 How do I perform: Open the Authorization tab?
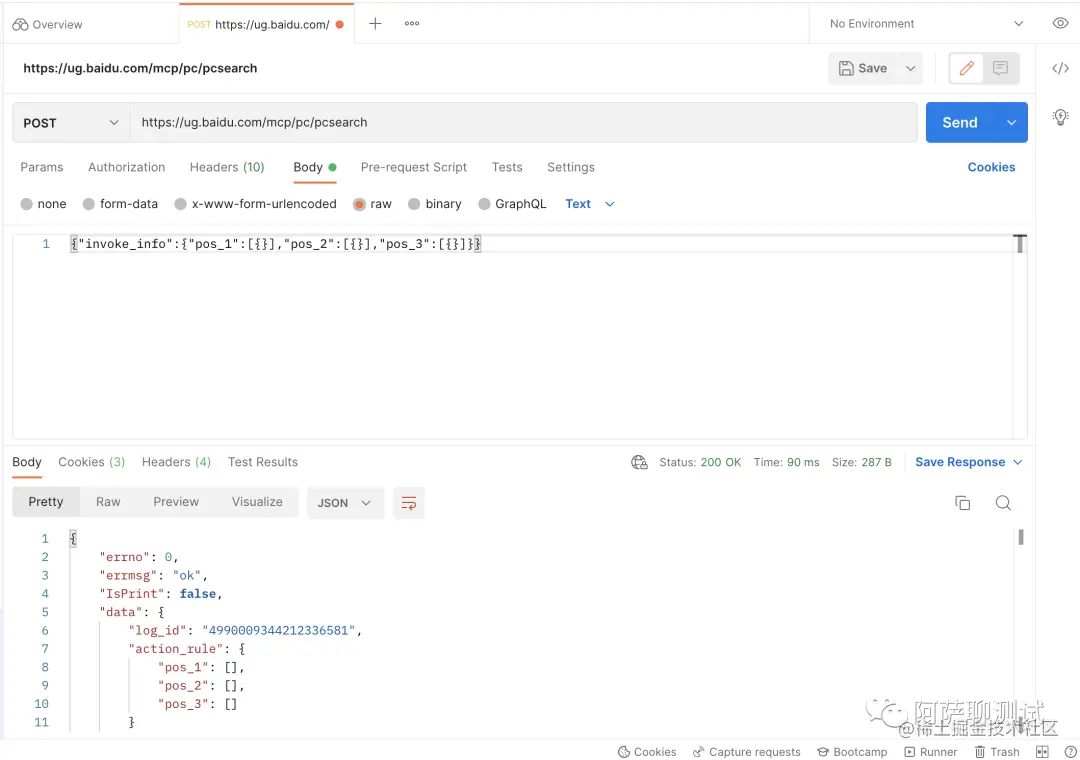127,167
